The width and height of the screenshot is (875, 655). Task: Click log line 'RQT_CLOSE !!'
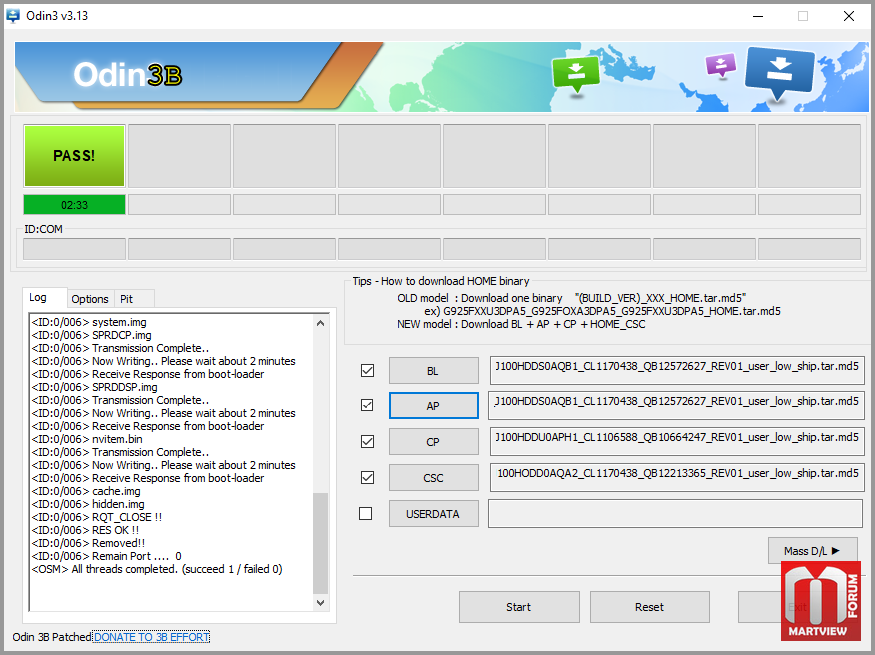[x=97, y=517]
